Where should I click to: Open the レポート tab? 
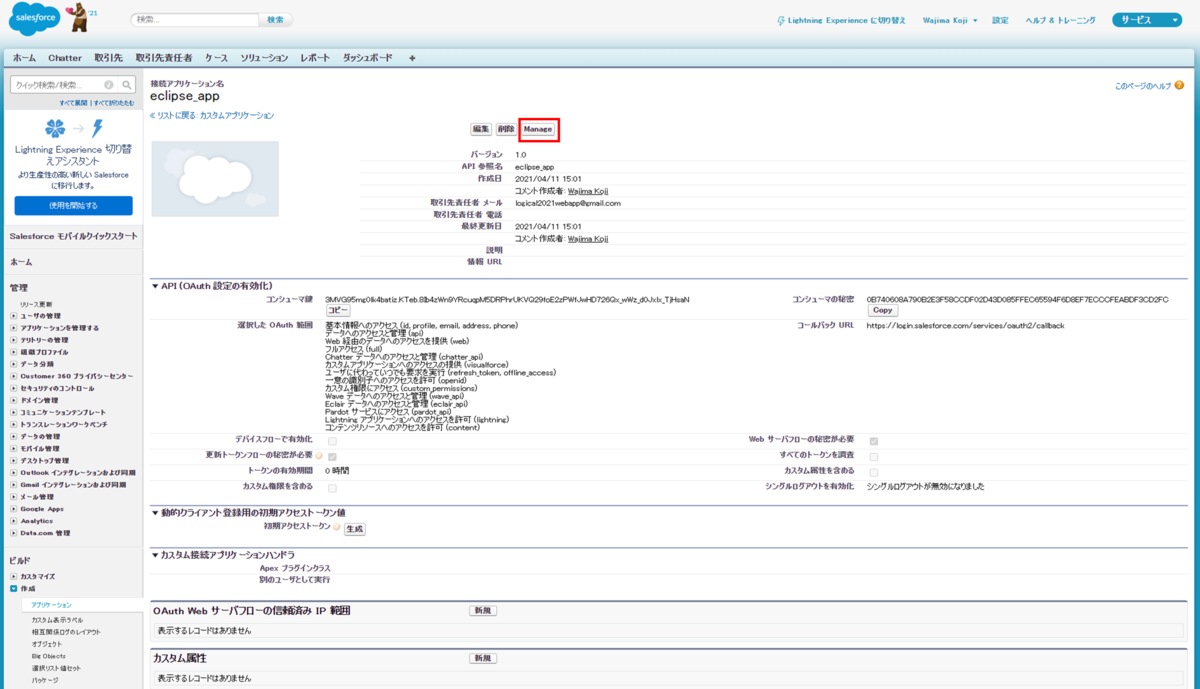[x=315, y=58]
